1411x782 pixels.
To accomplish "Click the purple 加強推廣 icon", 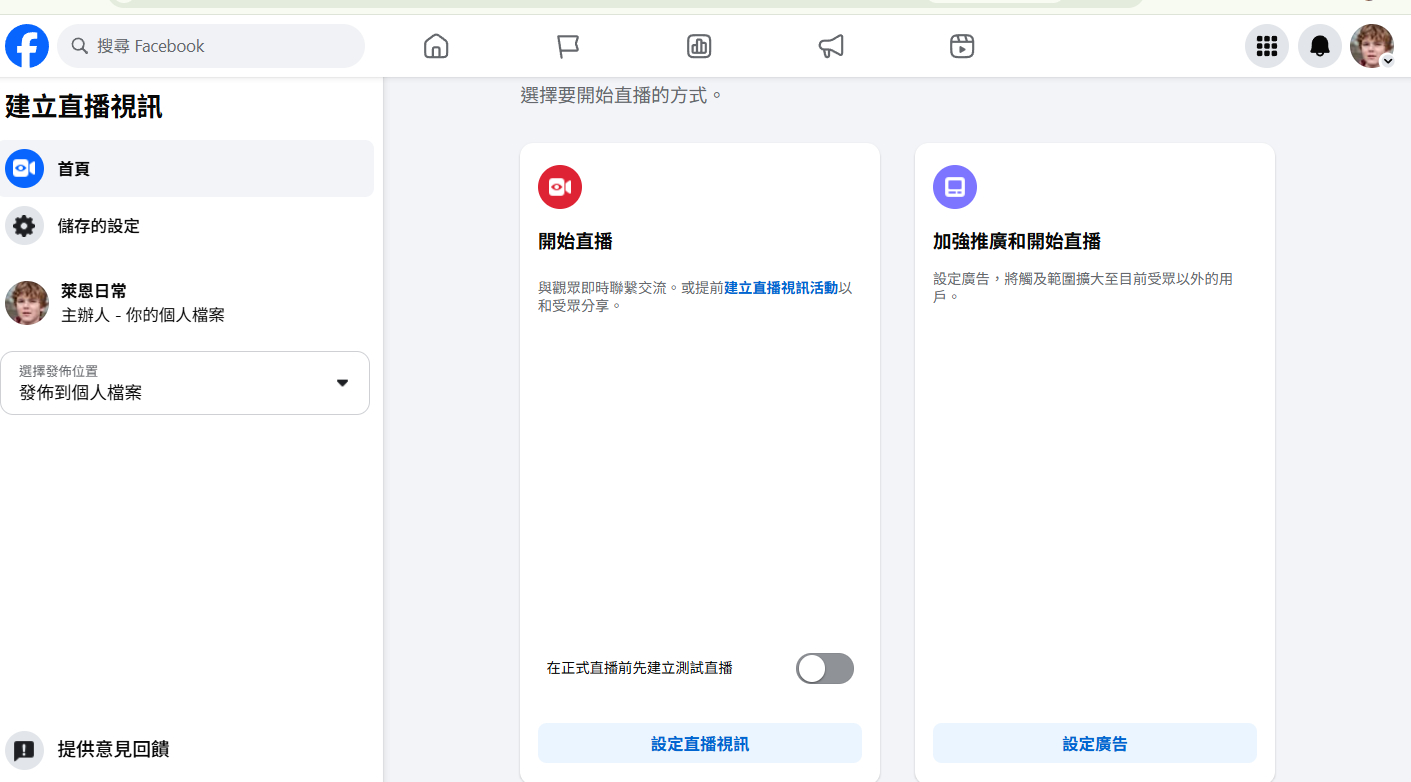I will [955, 187].
